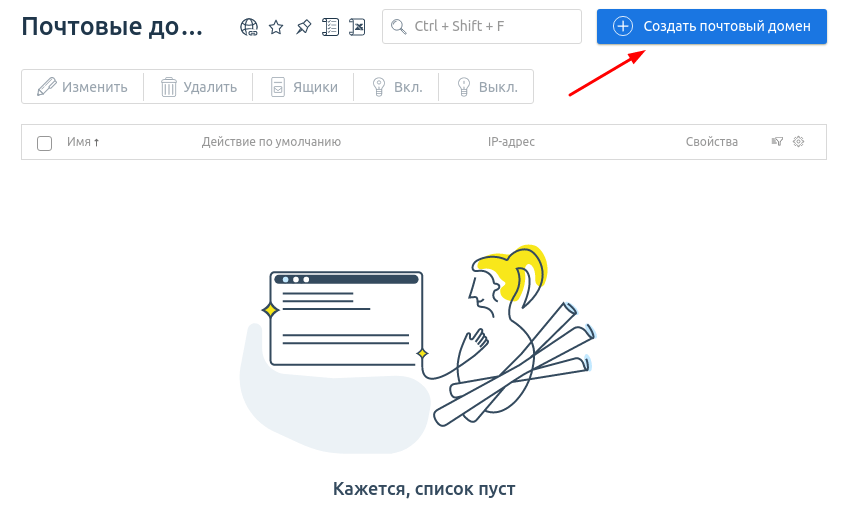
Task: Click the Свойства column header
Action: point(711,142)
